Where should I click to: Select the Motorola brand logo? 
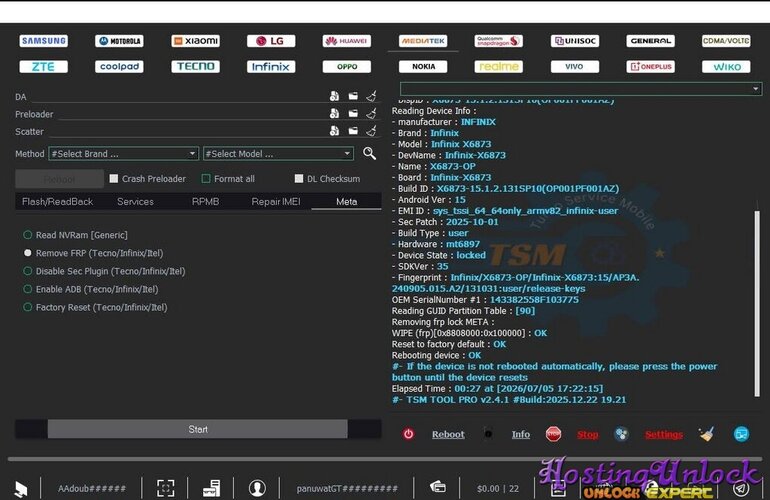[x=119, y=41]
